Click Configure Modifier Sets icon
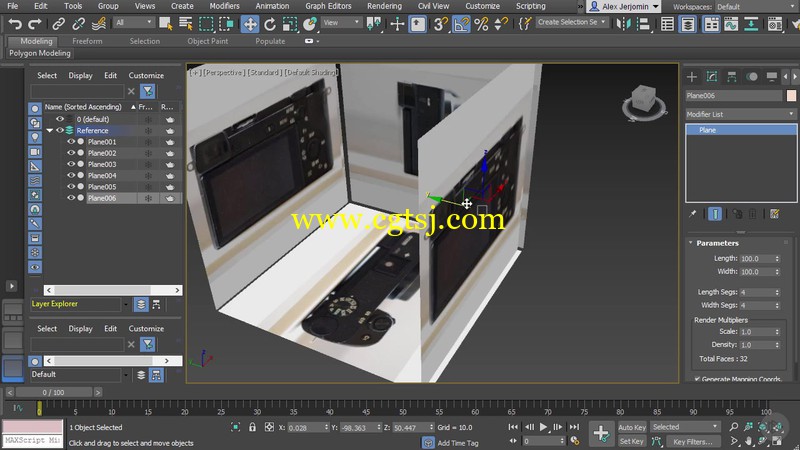This screenshot has height=450, width=800. [x=774, y=214]
